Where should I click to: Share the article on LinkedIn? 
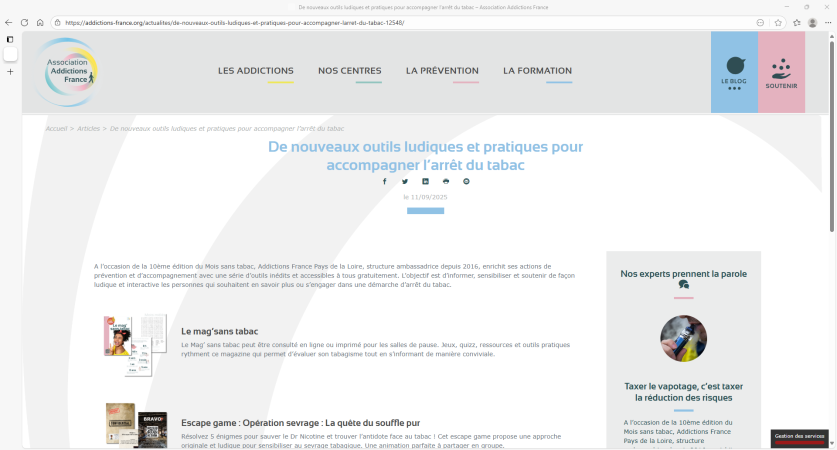click(425, 181)
